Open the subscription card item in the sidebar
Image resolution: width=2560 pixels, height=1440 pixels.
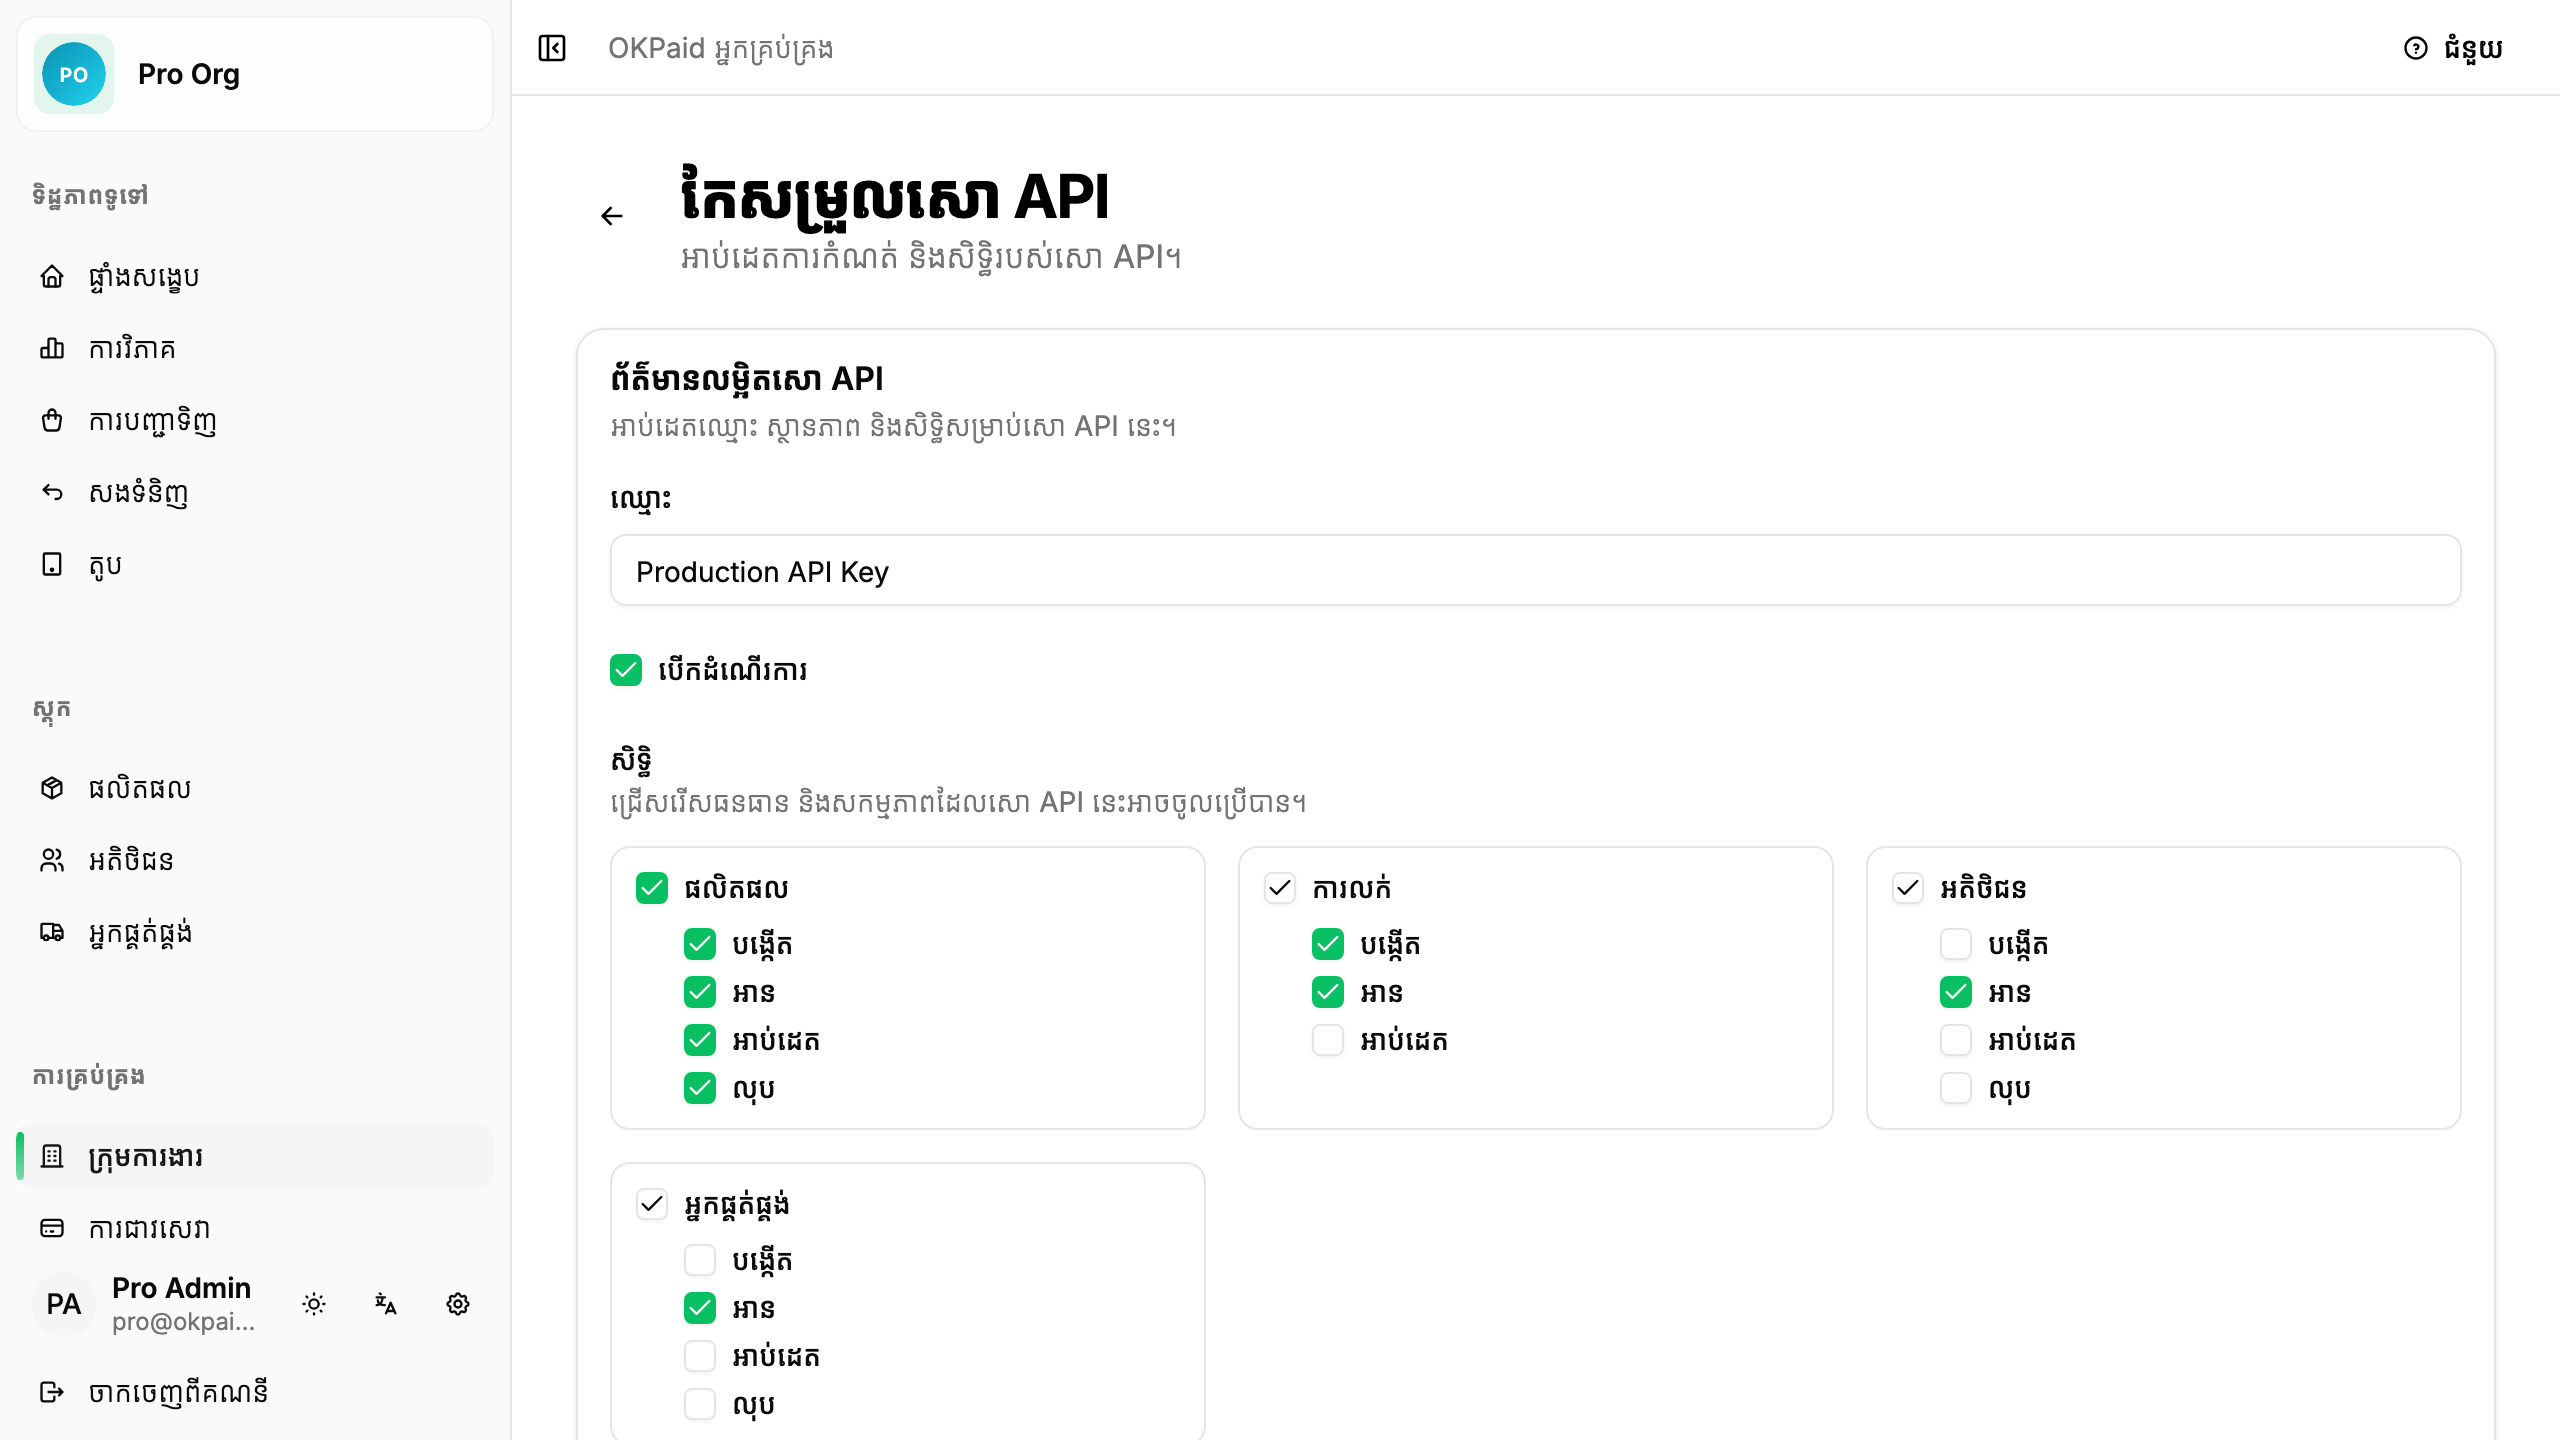click(x=256, y=1228)
